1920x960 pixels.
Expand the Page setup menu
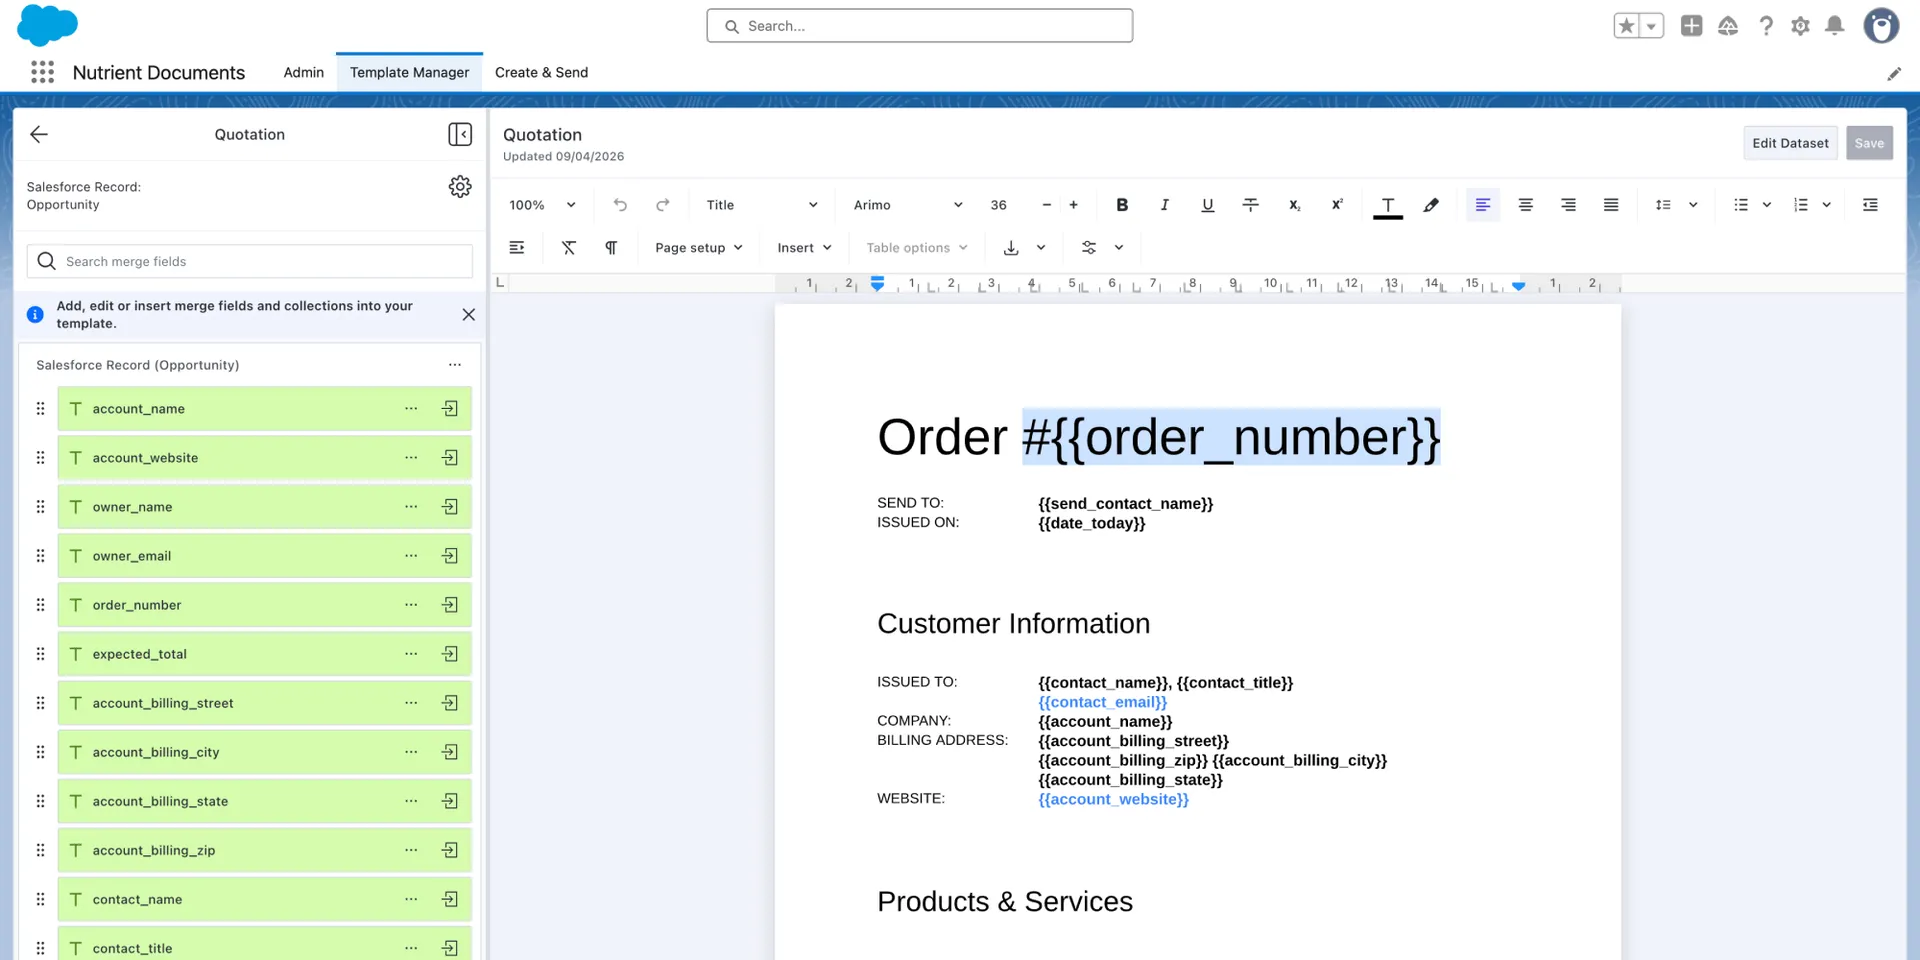click(699, 248)
